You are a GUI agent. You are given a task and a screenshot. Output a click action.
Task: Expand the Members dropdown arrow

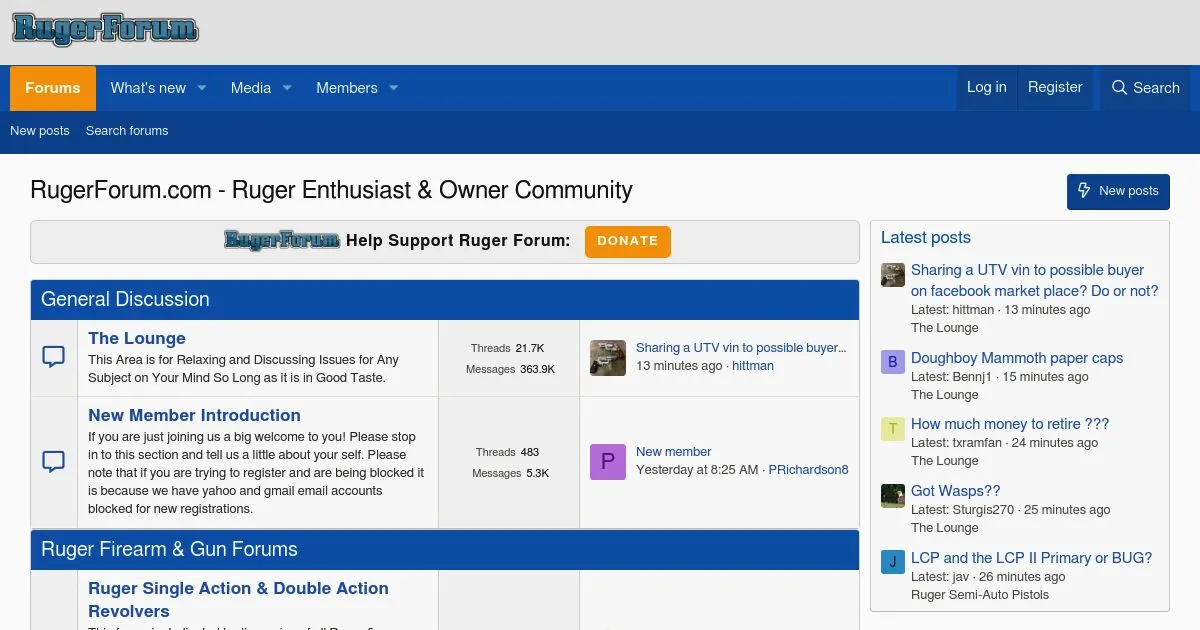[393, 88]
